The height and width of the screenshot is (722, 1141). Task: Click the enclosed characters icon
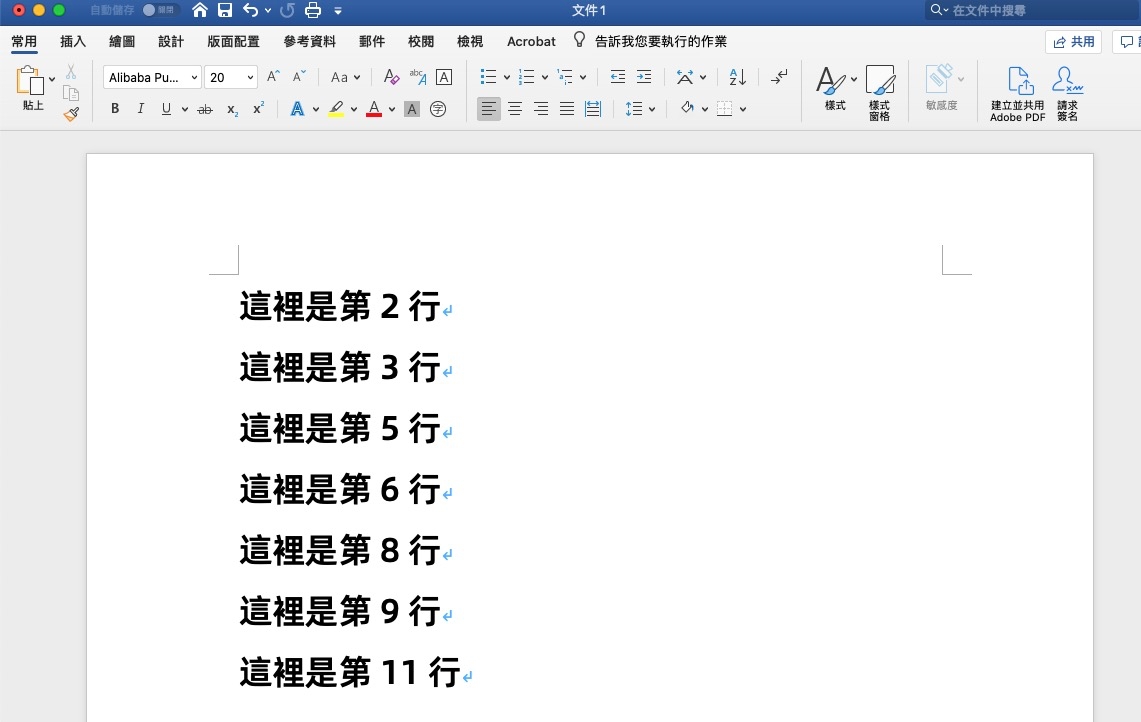pos(438,109)
